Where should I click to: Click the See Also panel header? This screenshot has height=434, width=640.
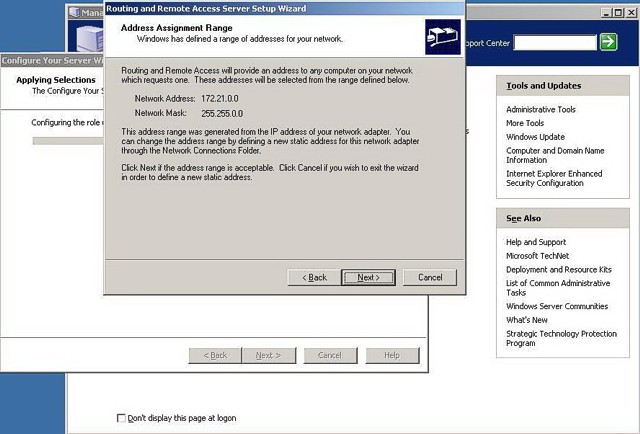click(x=563, y=218)
